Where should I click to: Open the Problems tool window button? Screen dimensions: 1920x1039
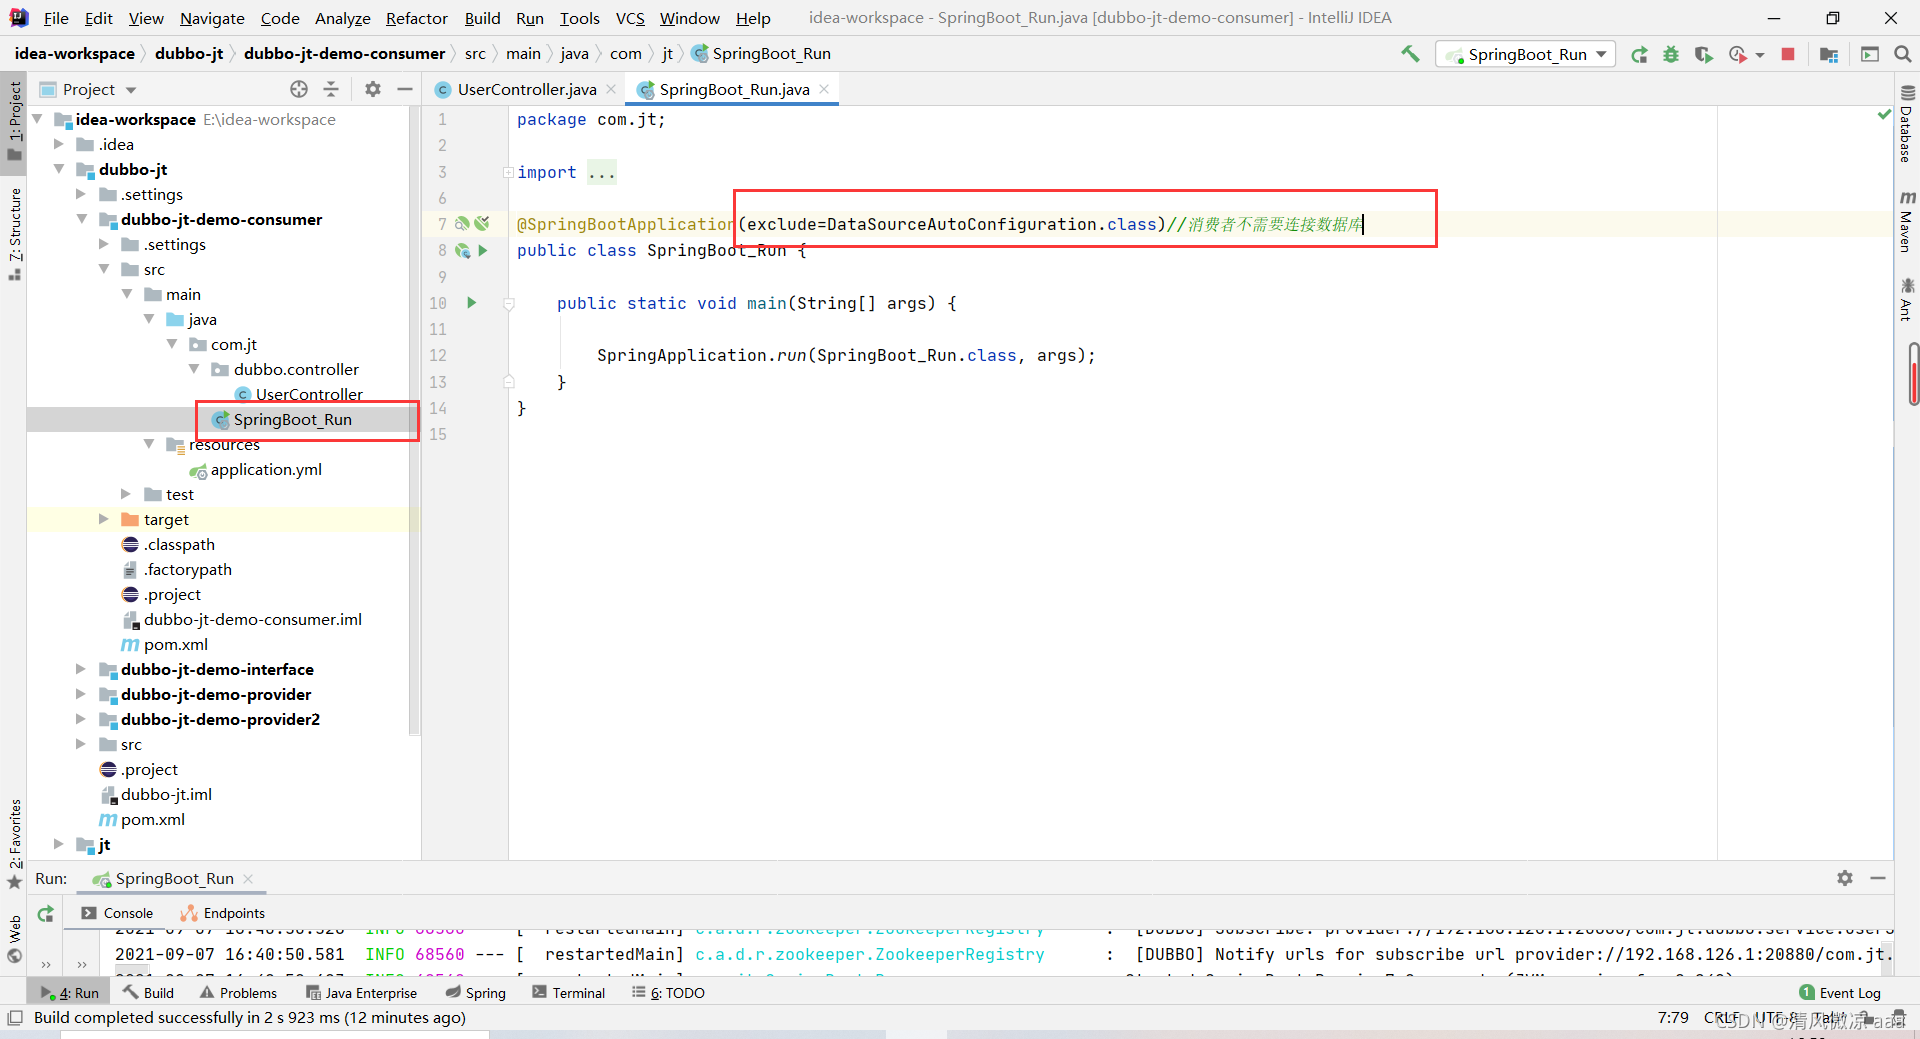238,993
